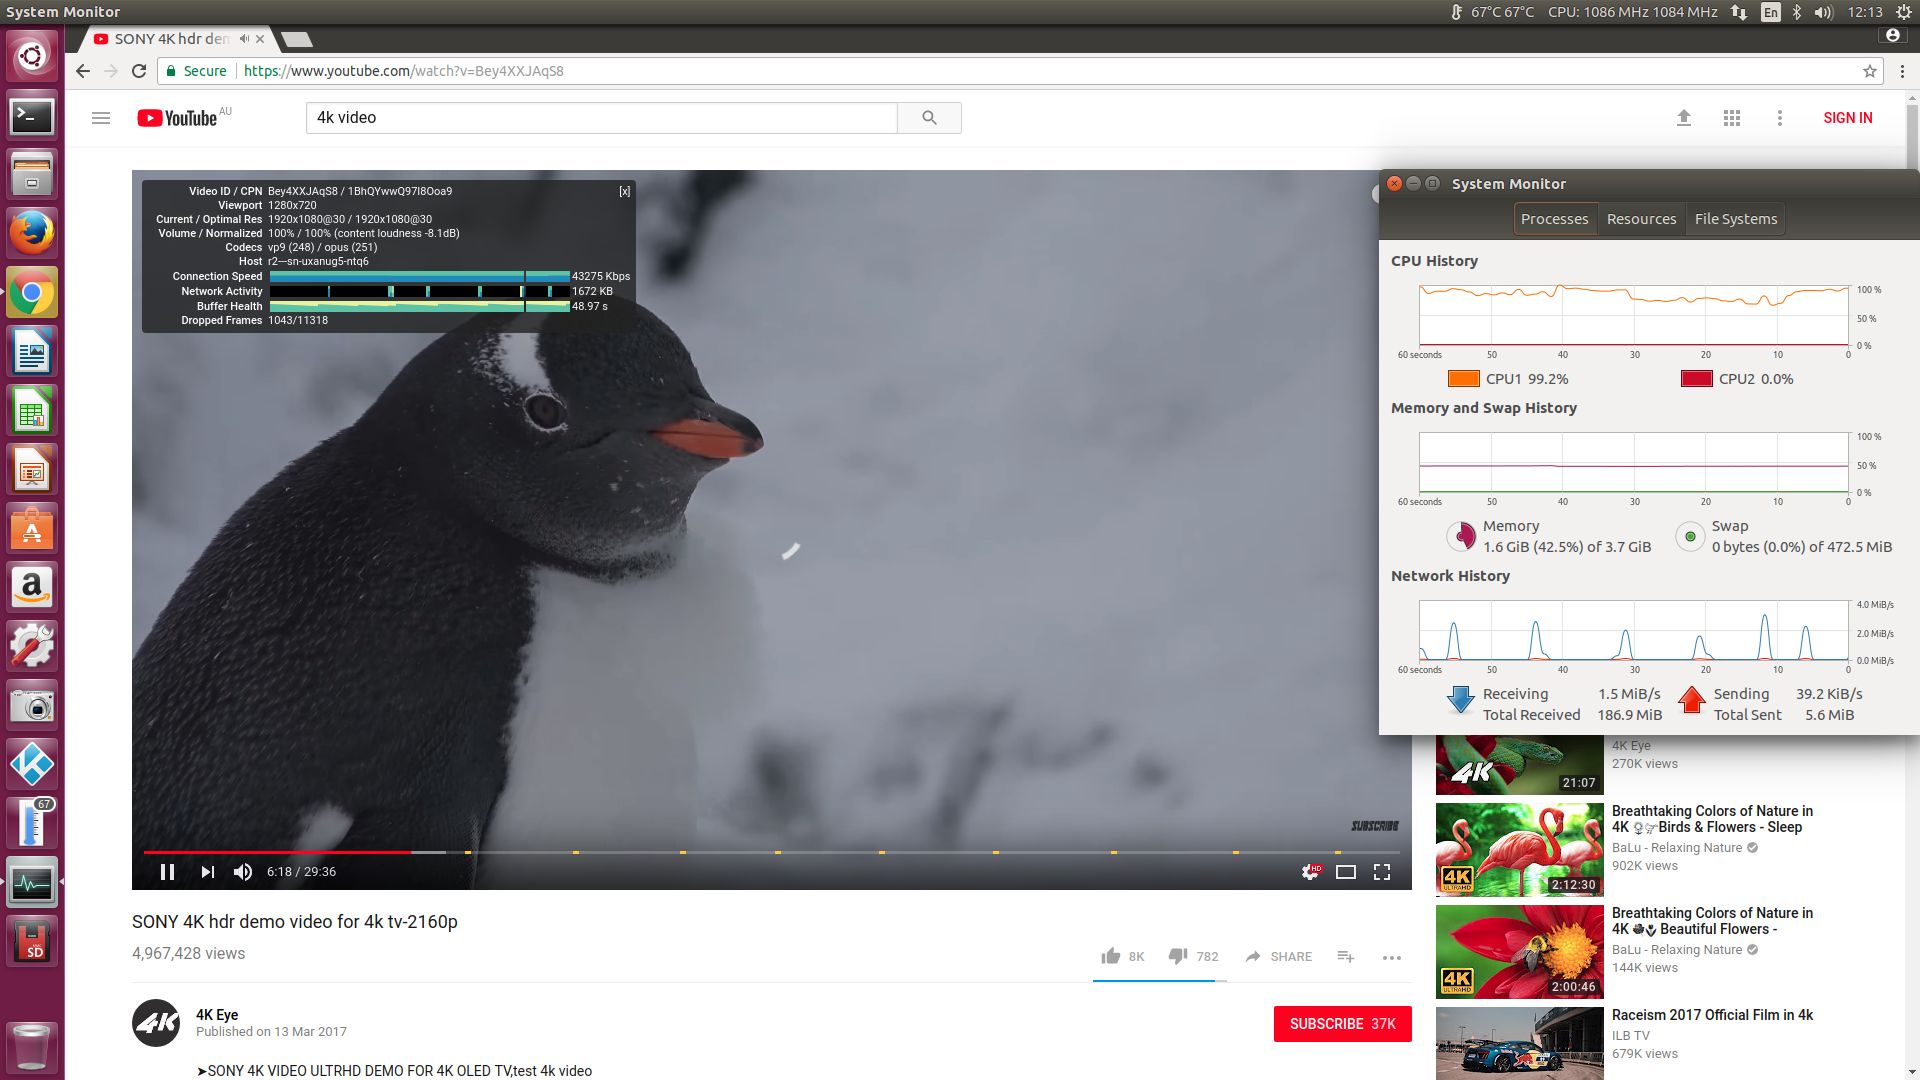Open LibreOffice Writer from the dock
Image resolution: width=1920 pixels, height=1080 pixels.
click(32, 352)
